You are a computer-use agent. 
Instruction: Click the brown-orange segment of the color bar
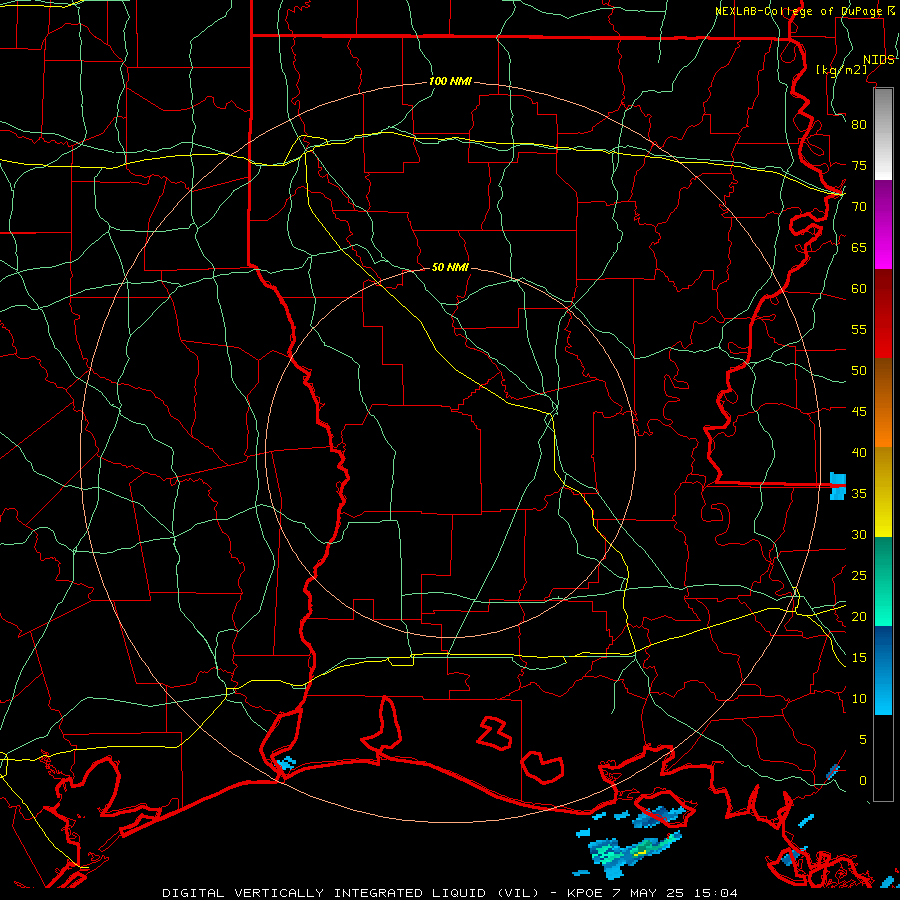(883, 403)
